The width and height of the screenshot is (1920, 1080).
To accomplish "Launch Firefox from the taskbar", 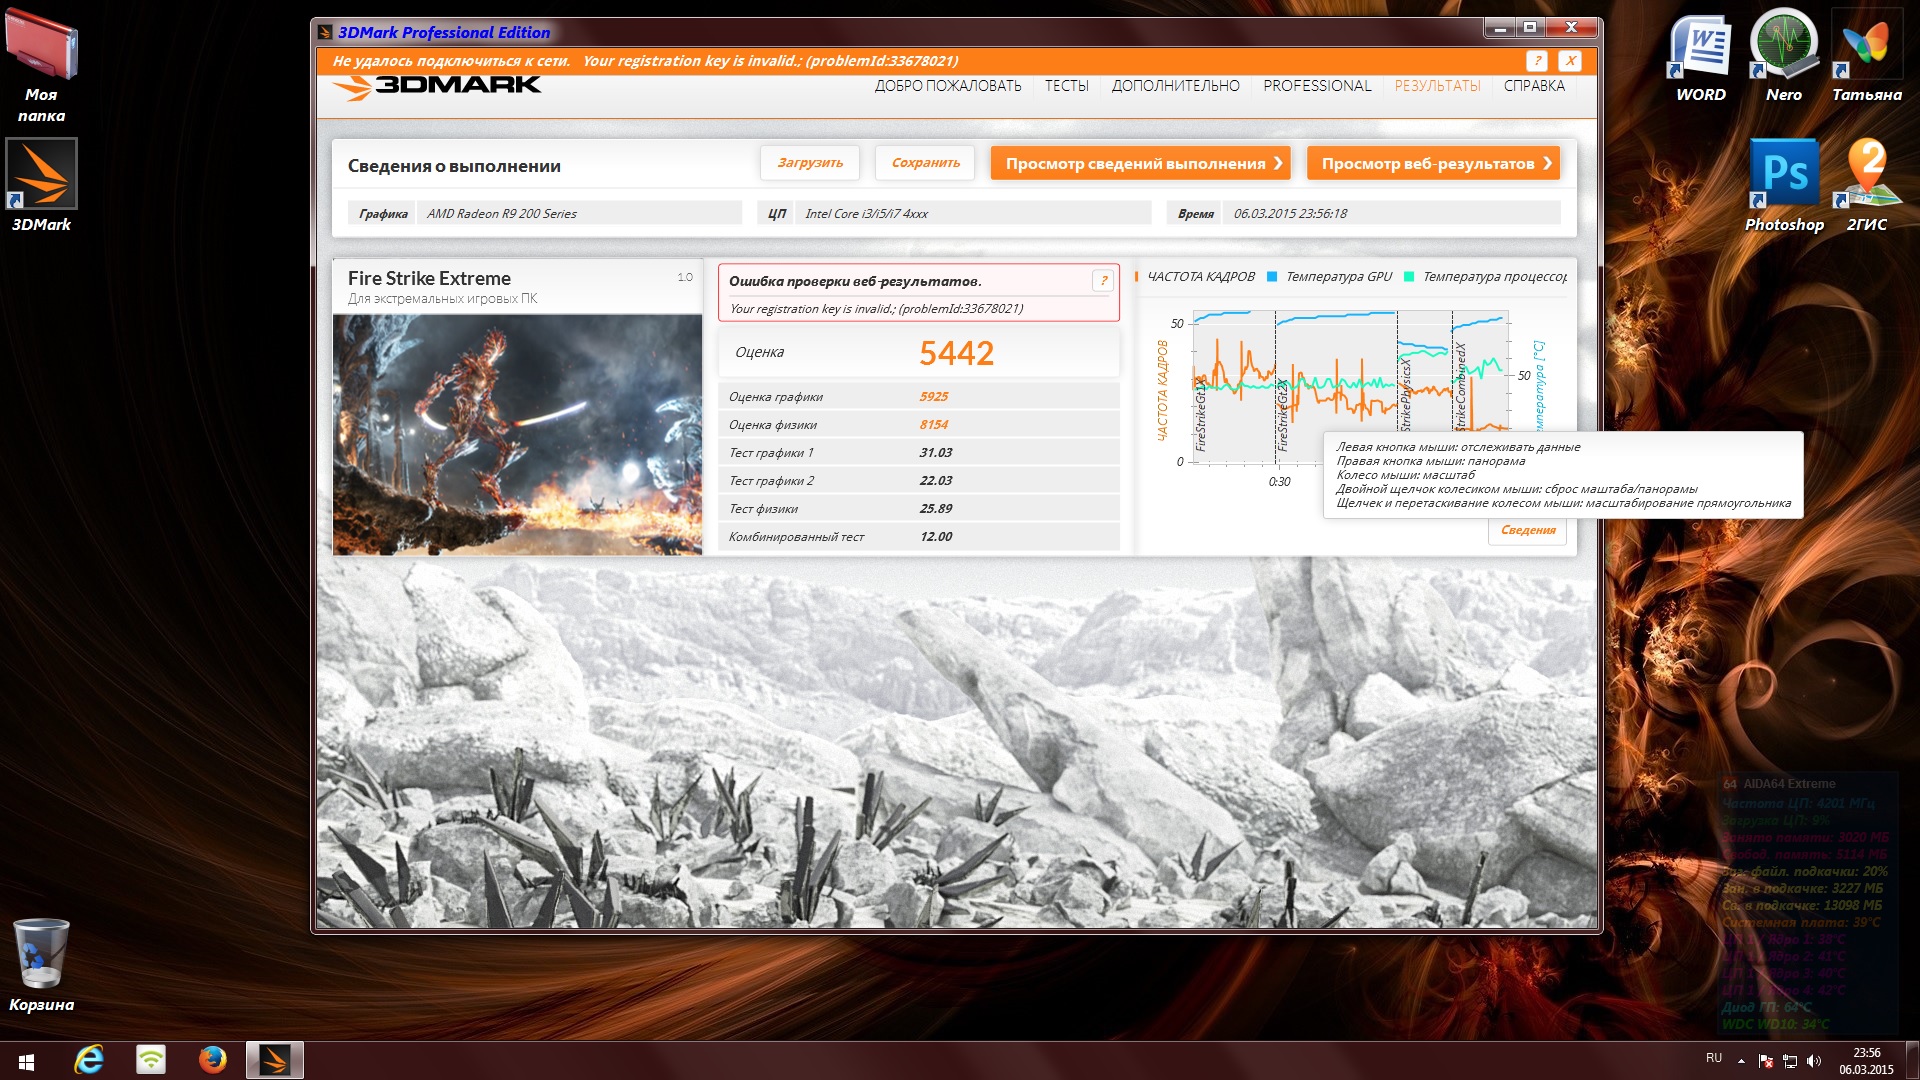I will pyautogui.click(x=212, y=1059).
